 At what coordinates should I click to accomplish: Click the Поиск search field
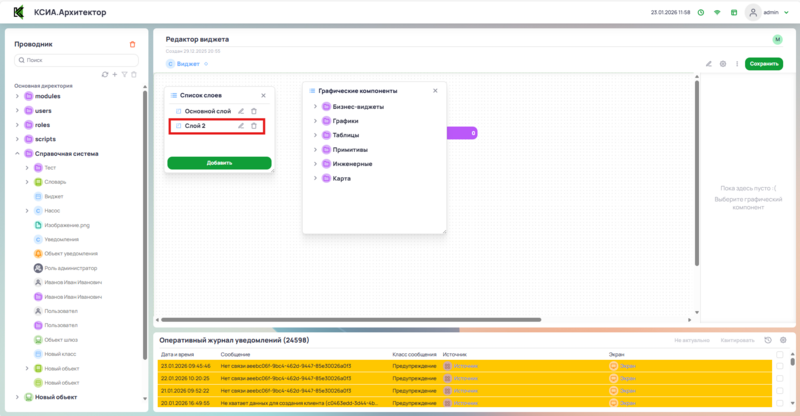click(76, 60)
